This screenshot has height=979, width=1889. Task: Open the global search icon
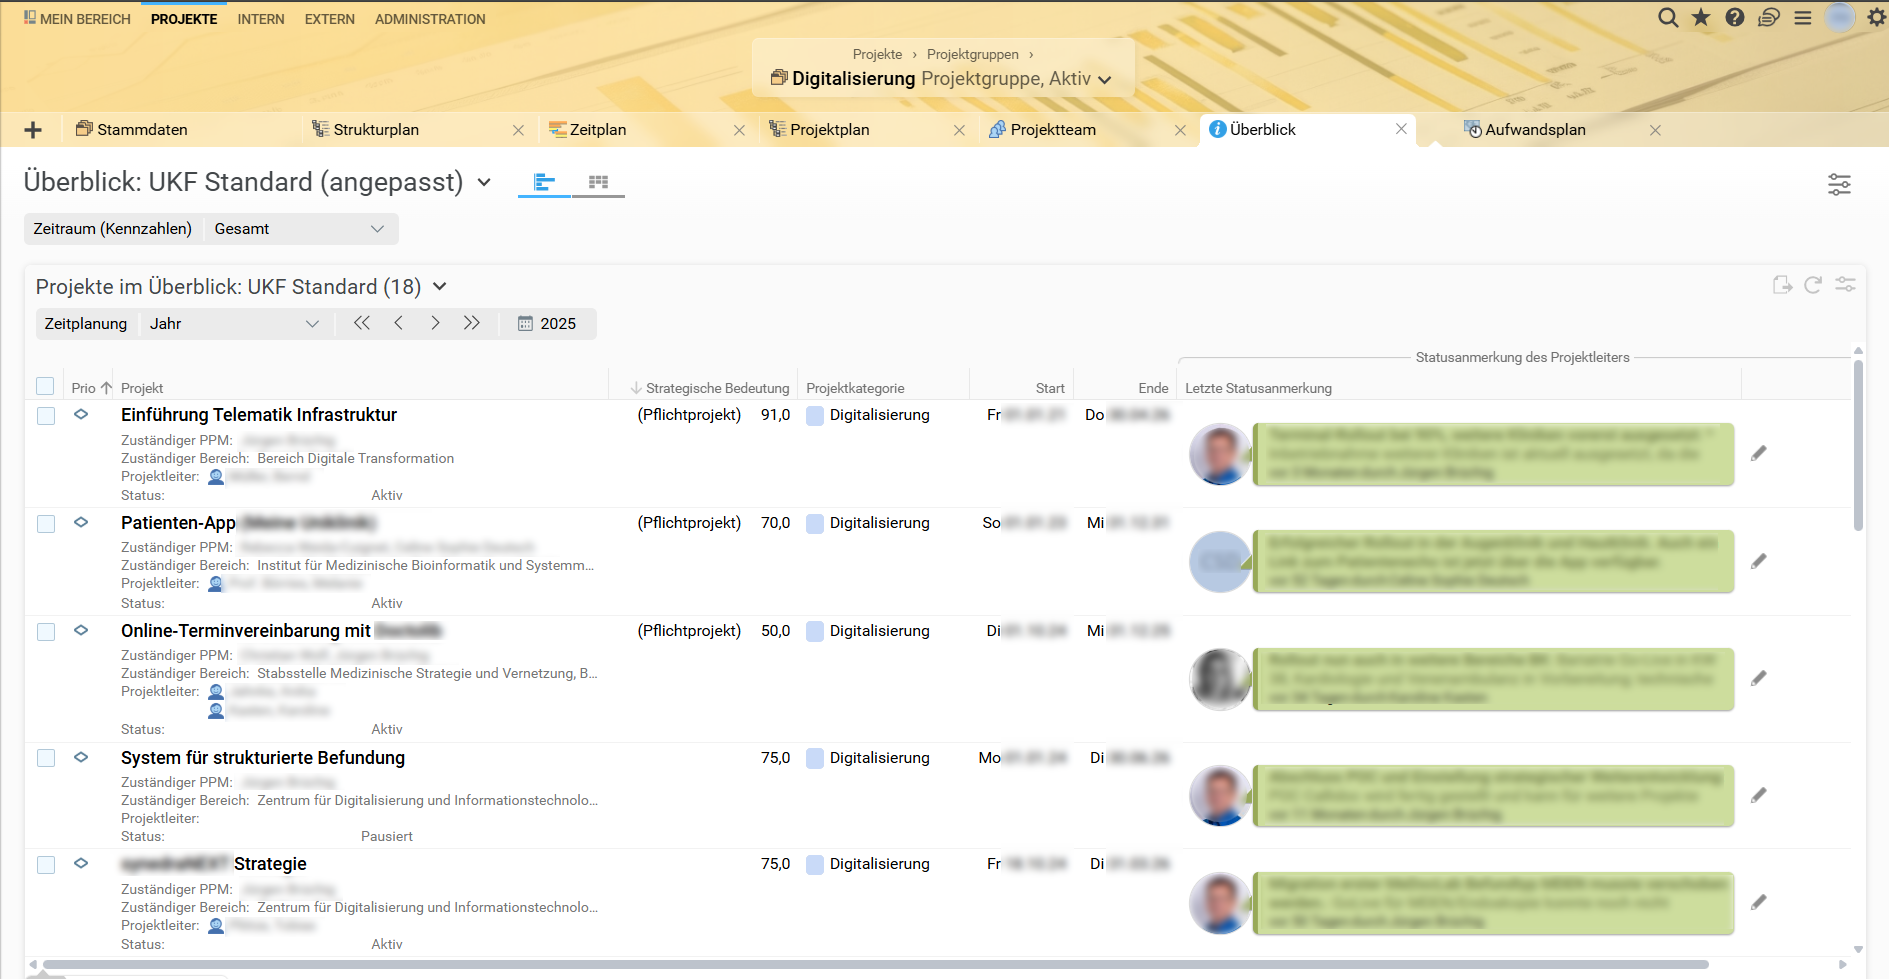click(1668, 18)
